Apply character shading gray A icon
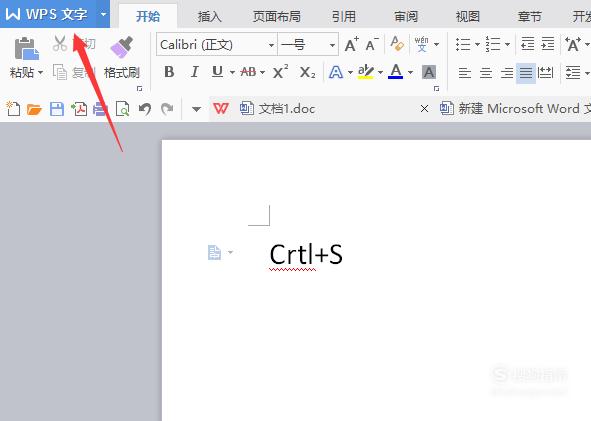 (429, 72)
